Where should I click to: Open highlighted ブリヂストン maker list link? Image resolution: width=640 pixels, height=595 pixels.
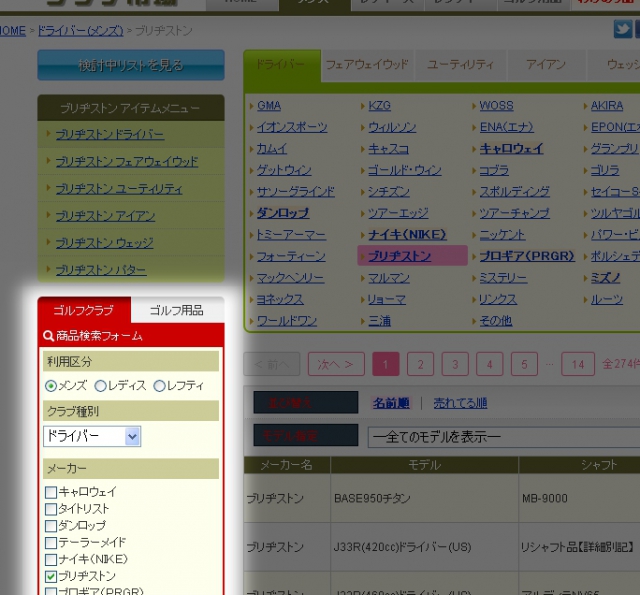coord(400,256)
